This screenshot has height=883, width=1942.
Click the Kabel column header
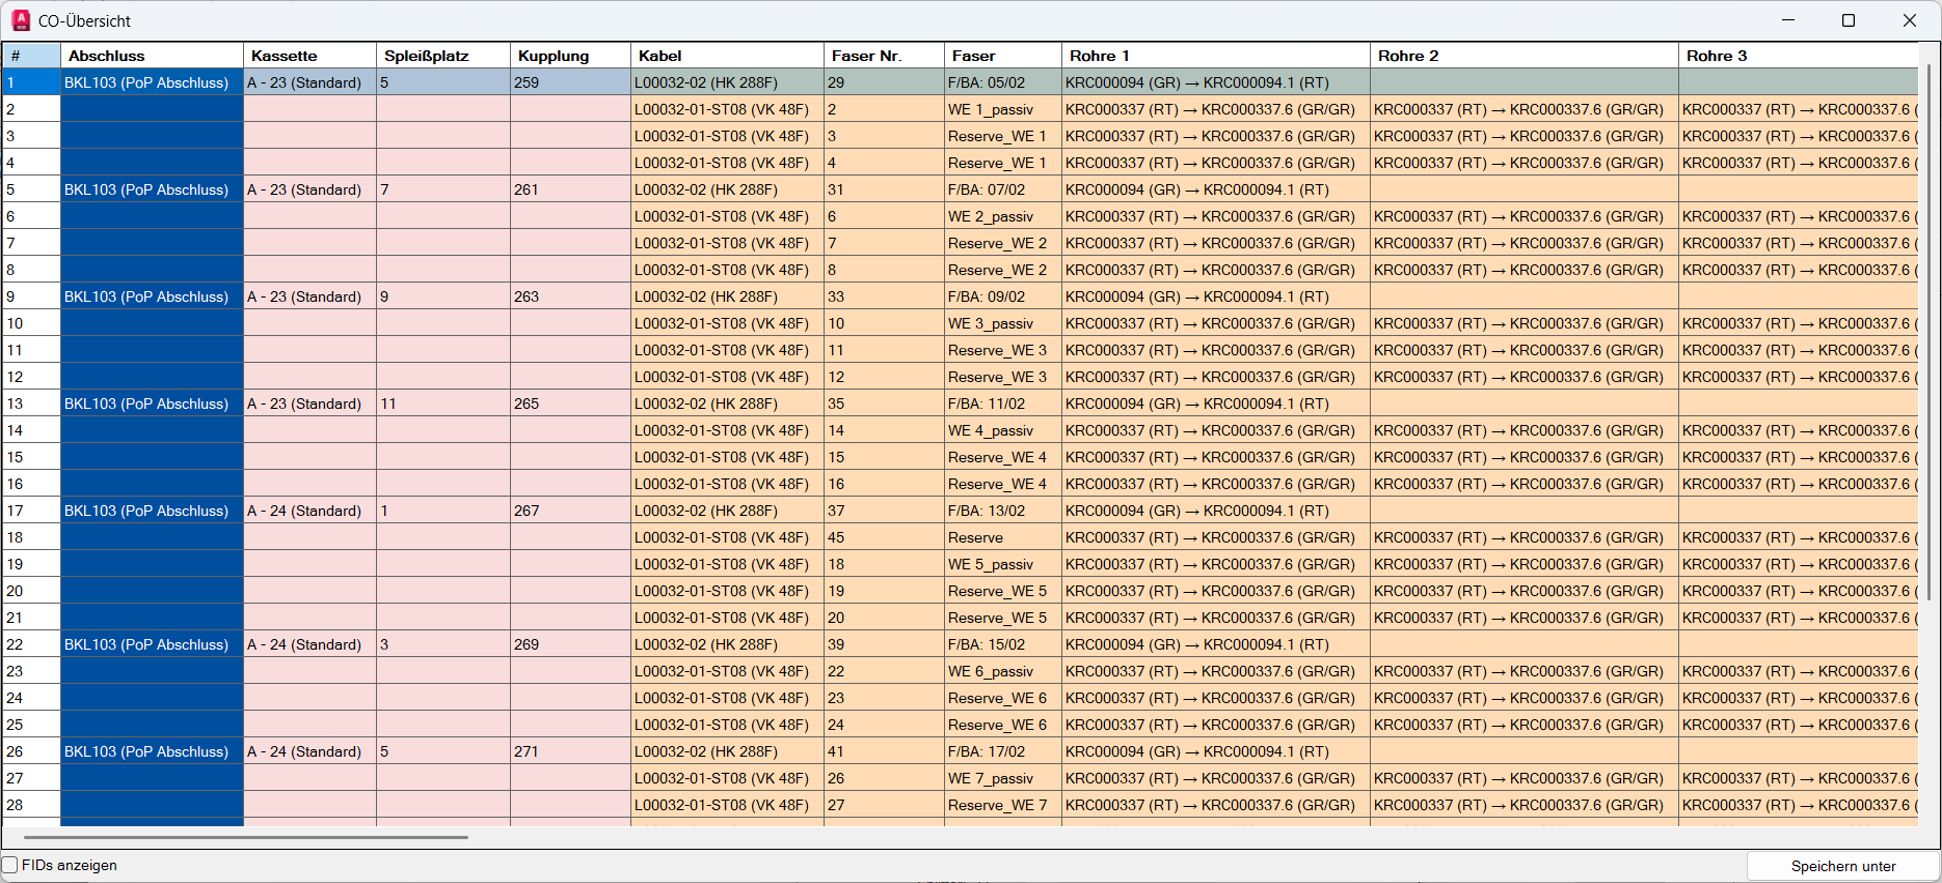727,56
